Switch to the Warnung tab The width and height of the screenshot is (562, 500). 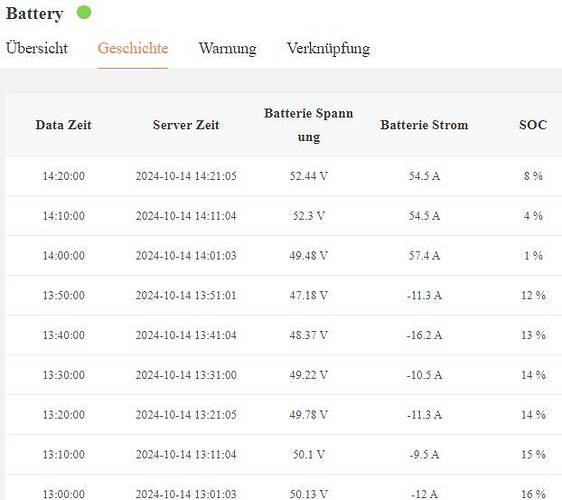coord(228,48)
